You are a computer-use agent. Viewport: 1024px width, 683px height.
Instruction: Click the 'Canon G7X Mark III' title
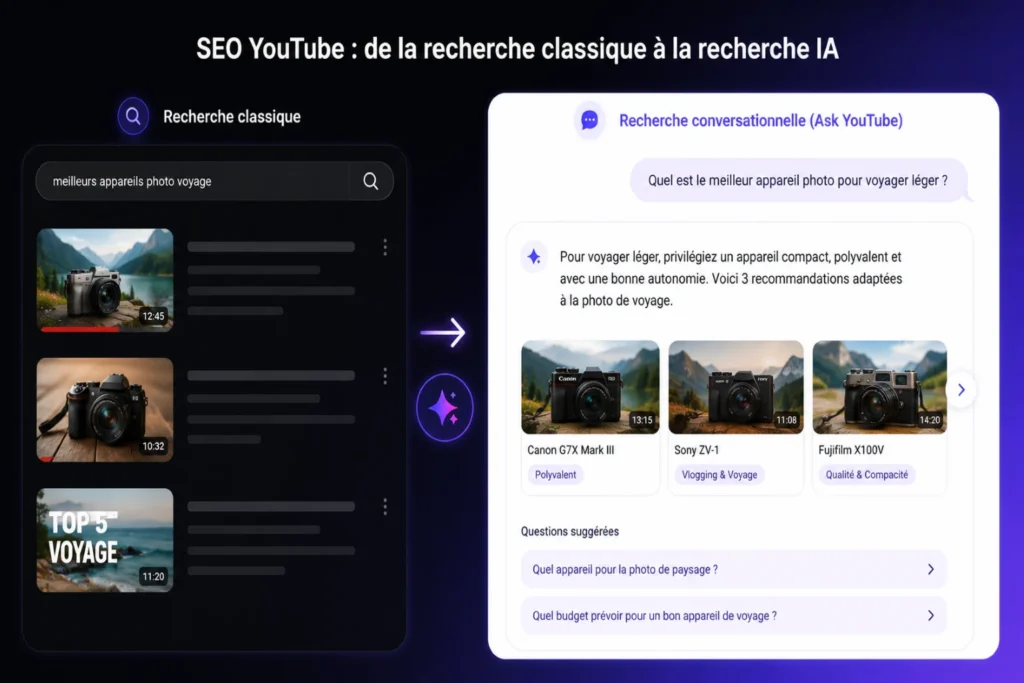pos(570,450)
